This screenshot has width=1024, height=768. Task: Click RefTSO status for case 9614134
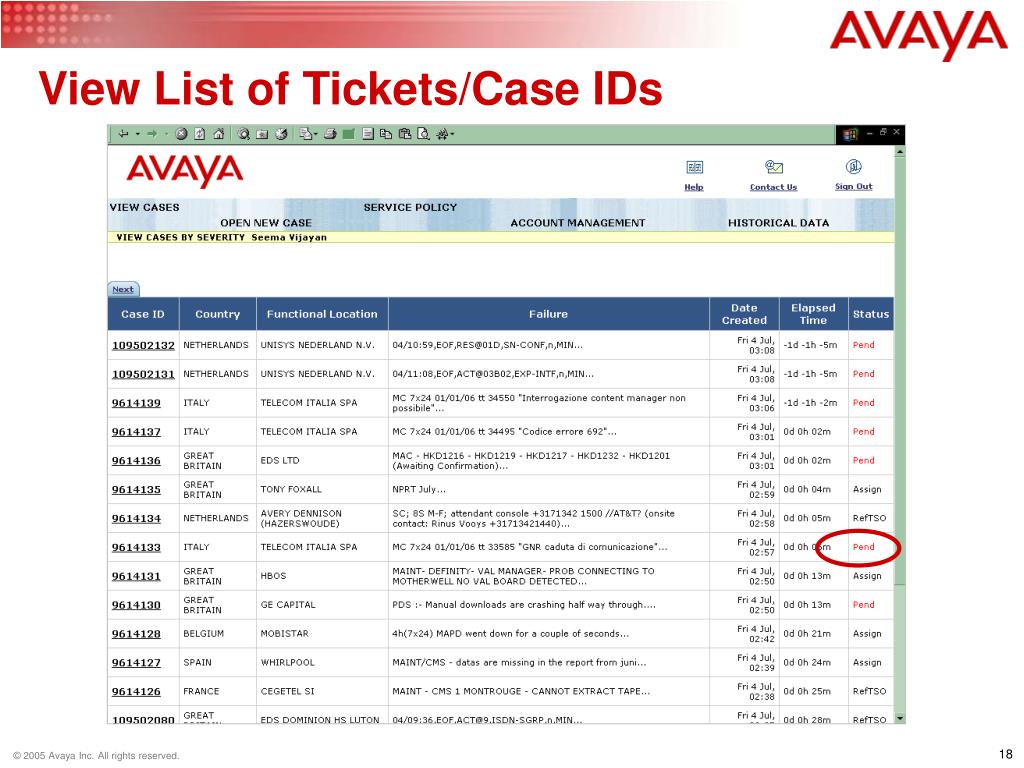coord(869,518)
